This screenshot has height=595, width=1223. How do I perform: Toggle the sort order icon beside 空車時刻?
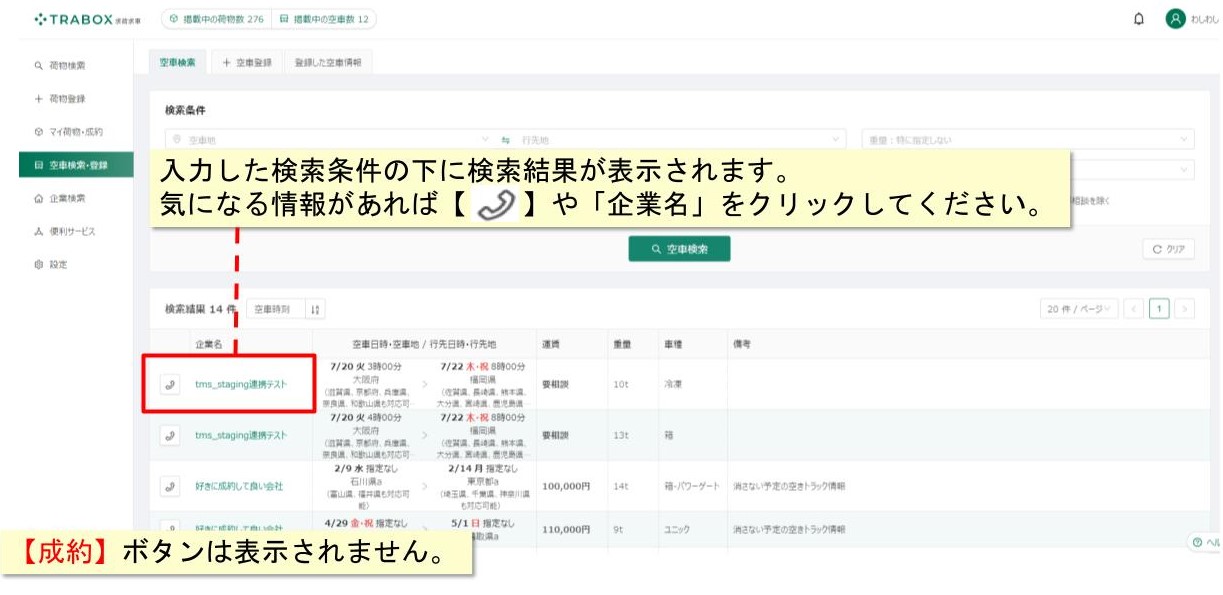315,310
